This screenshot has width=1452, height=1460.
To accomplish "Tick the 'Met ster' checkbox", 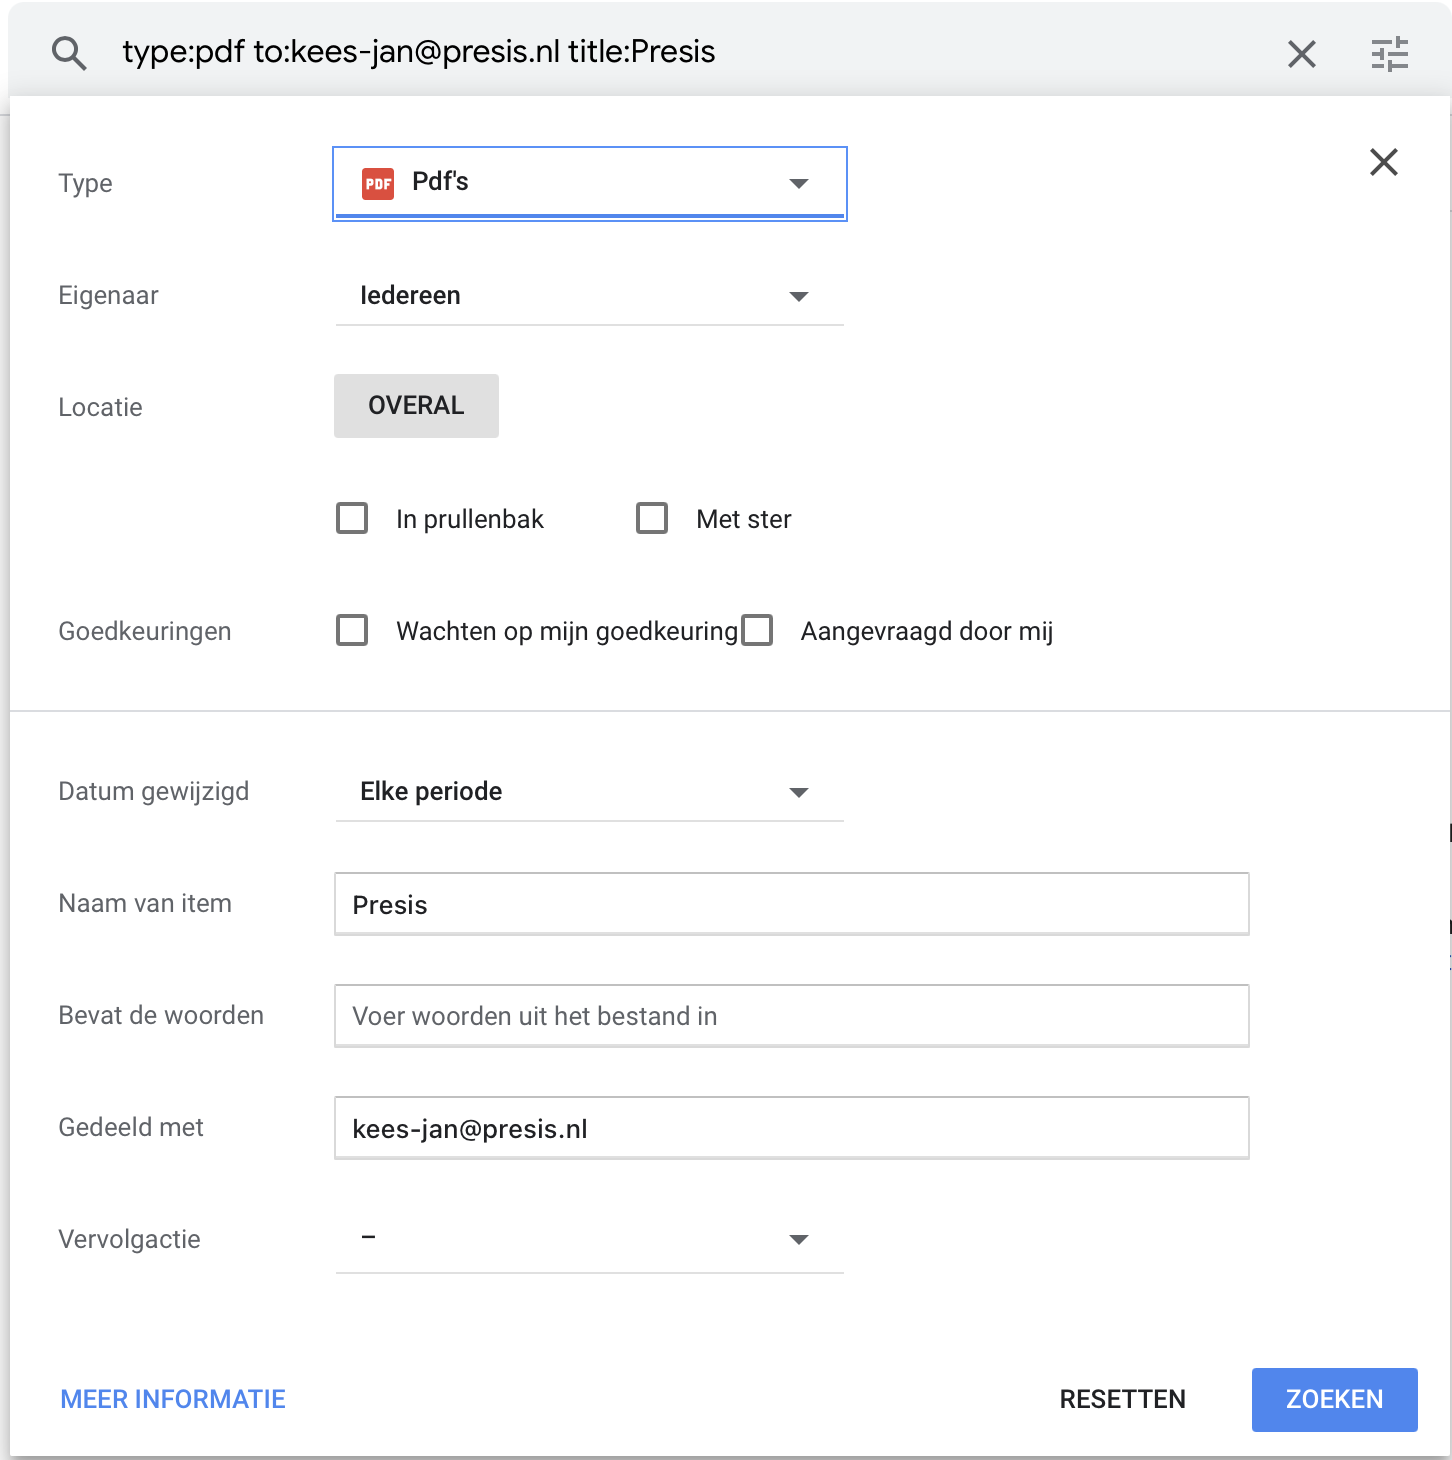I will [x=652, y=519].
